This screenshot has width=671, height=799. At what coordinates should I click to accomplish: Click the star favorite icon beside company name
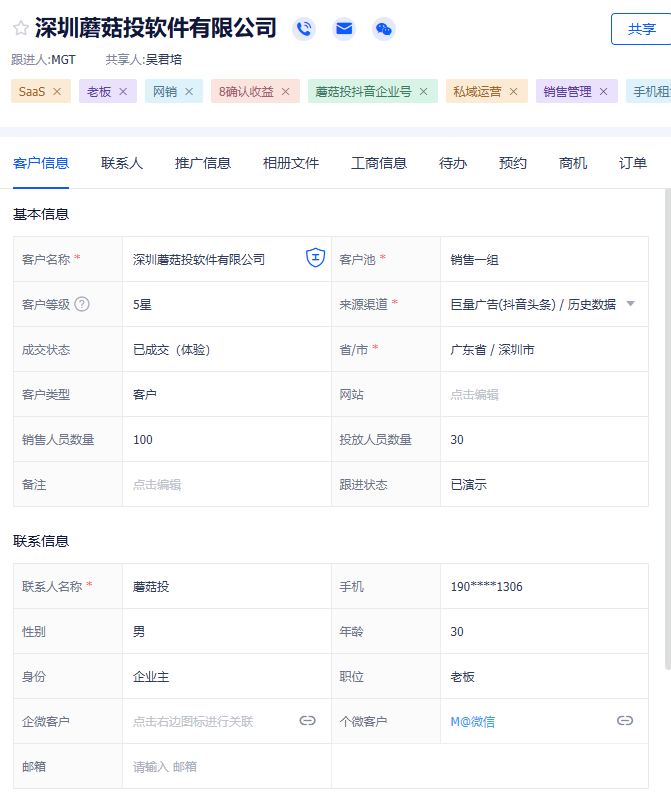pos(20,28)
